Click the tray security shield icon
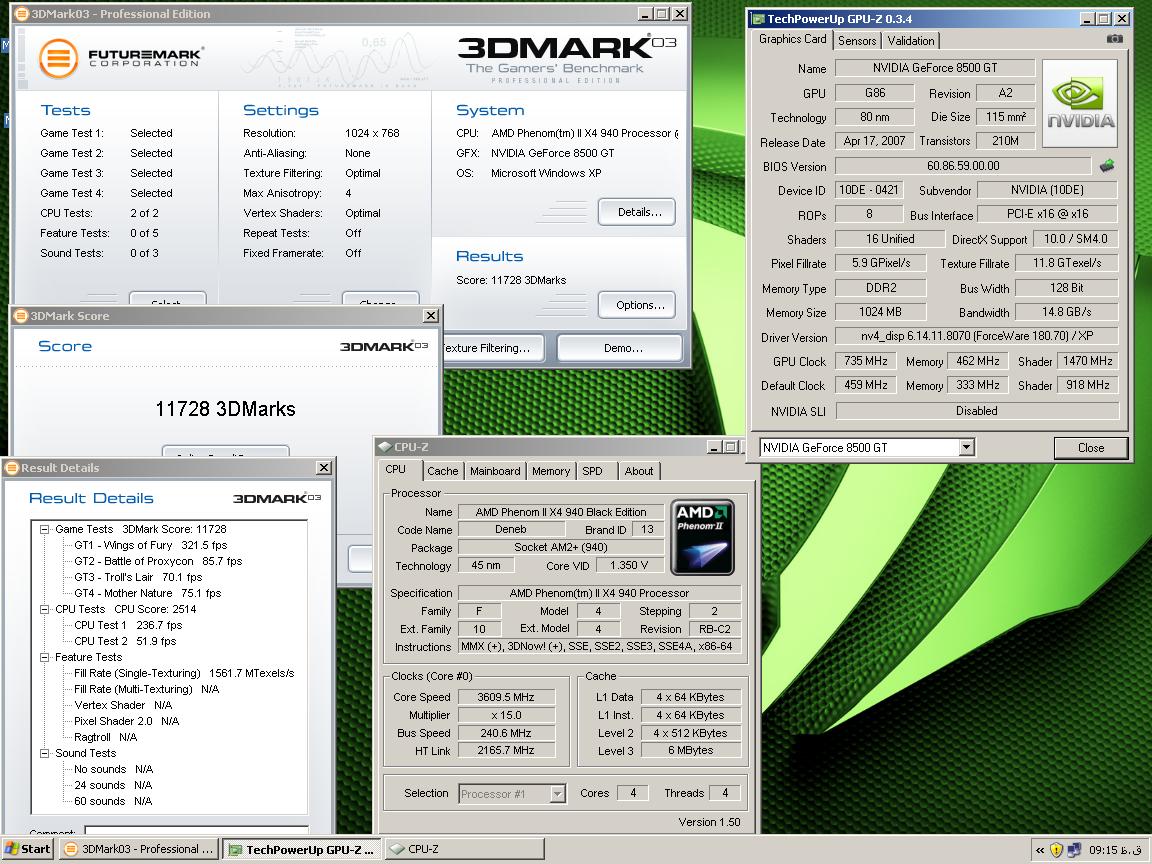1152x864 pixels. coord(1056,849)
